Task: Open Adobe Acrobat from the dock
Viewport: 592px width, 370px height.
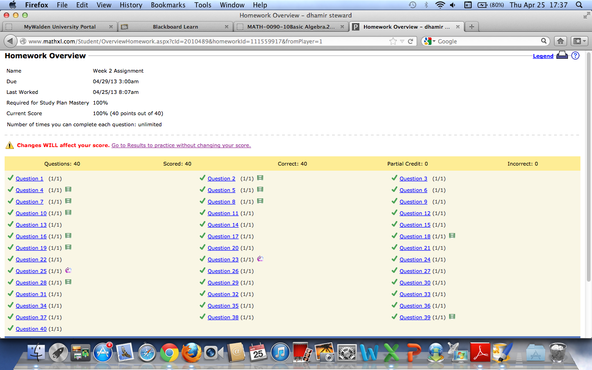Action: point(479,353)
